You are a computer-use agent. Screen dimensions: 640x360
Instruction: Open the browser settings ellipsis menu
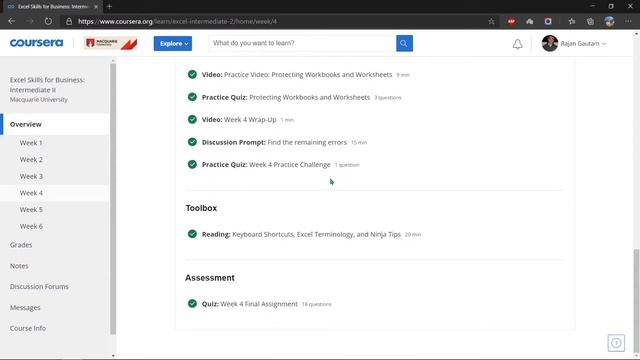pyautogui.click(x=628, y=22)
